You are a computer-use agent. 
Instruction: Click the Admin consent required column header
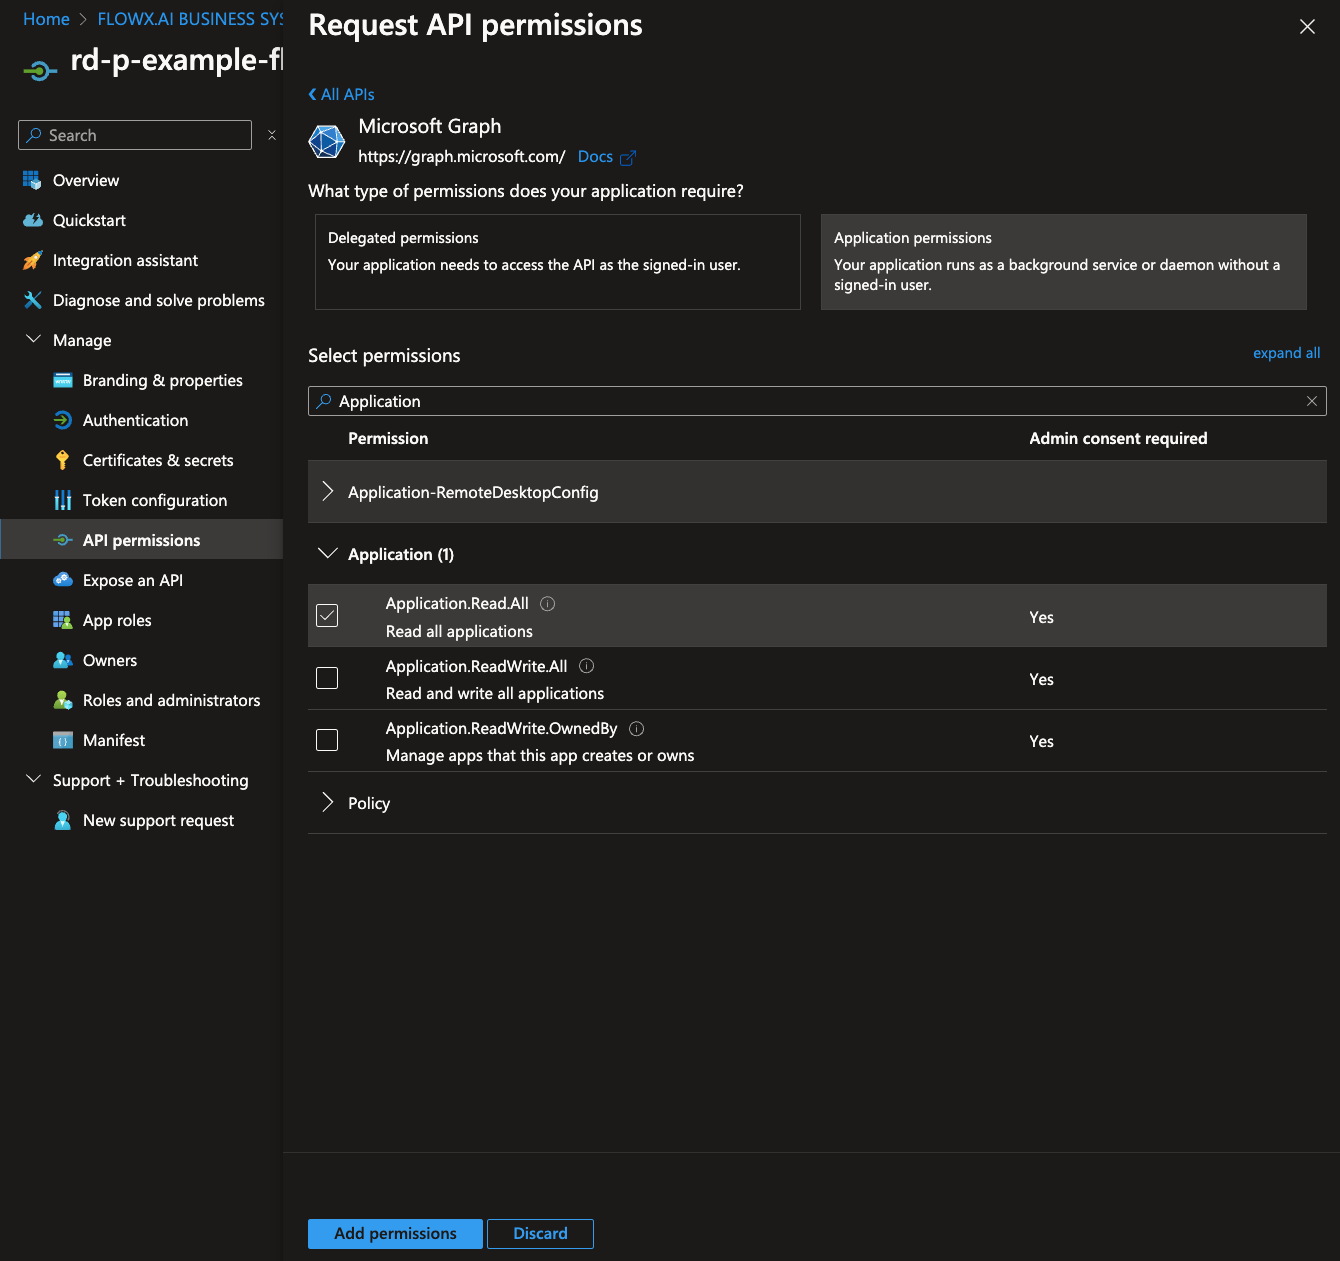coord(1118,438)
